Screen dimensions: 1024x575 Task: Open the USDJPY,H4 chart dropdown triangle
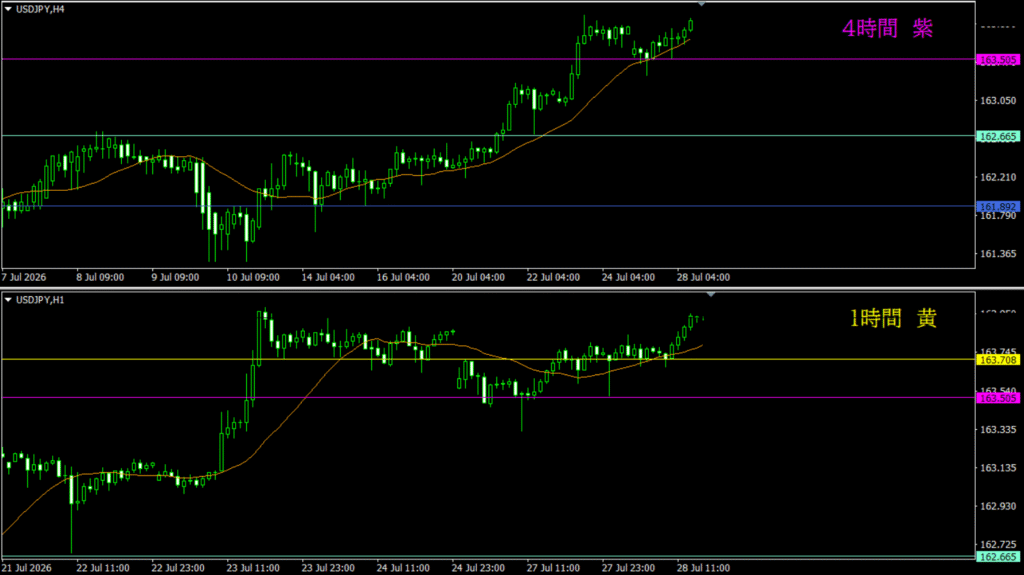click(8, 9)
